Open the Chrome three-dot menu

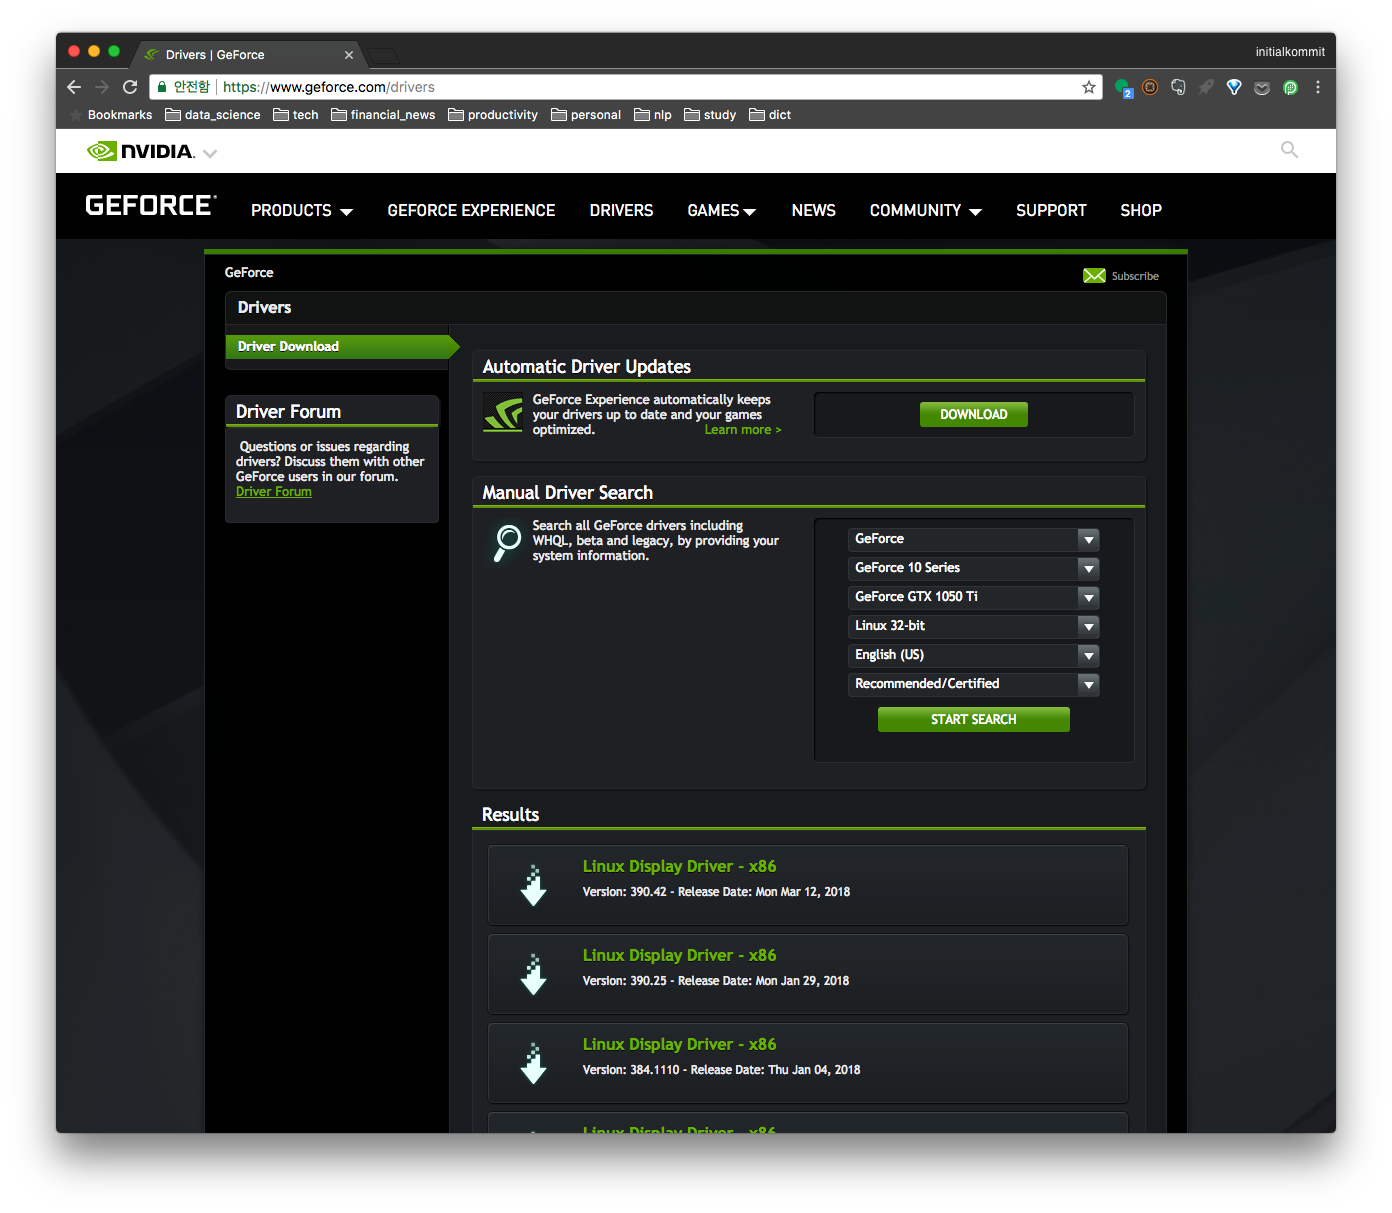[1318, 87]
